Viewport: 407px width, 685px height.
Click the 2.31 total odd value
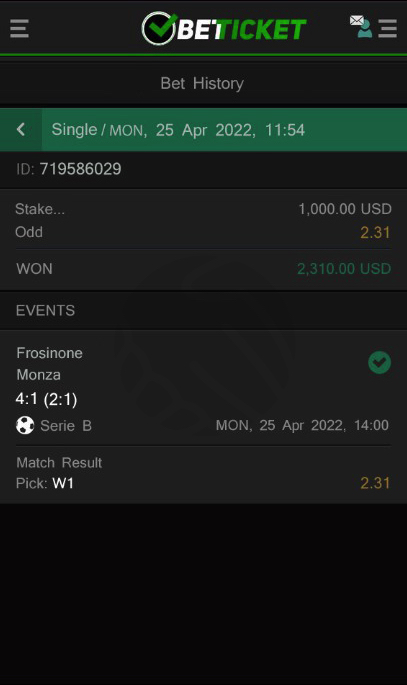(375, 232)
